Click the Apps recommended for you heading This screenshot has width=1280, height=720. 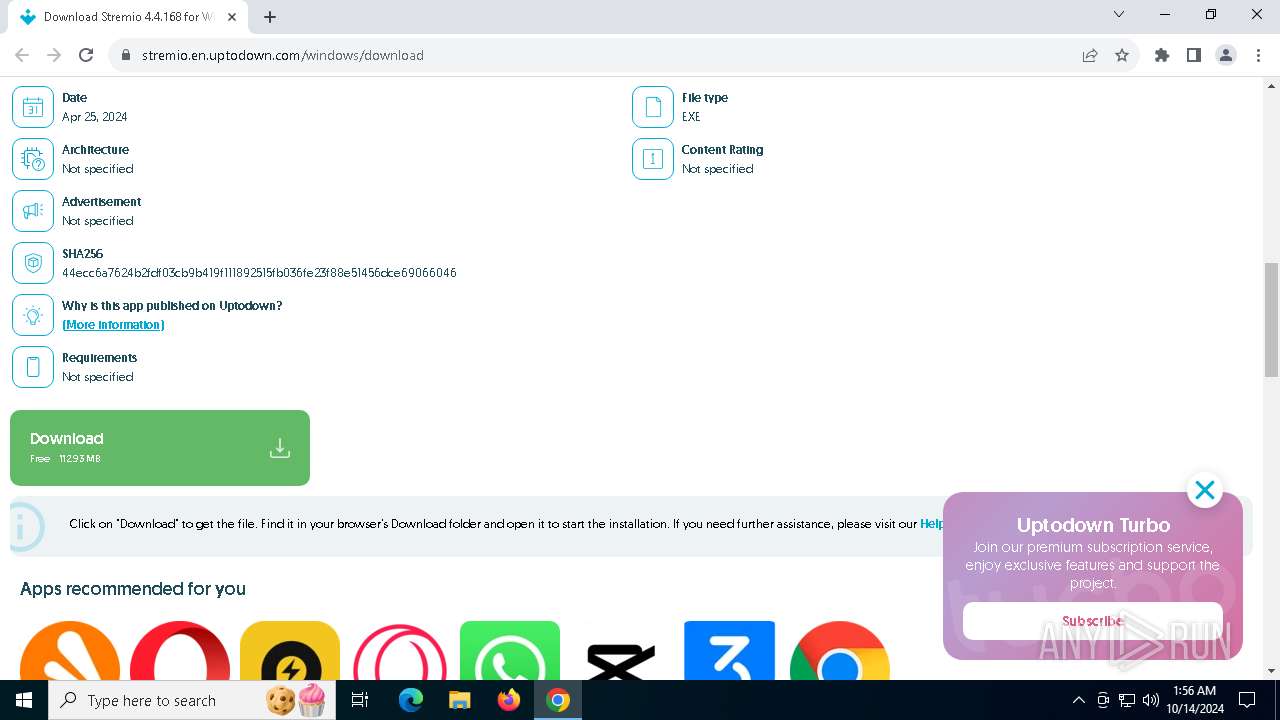[133, 589]
